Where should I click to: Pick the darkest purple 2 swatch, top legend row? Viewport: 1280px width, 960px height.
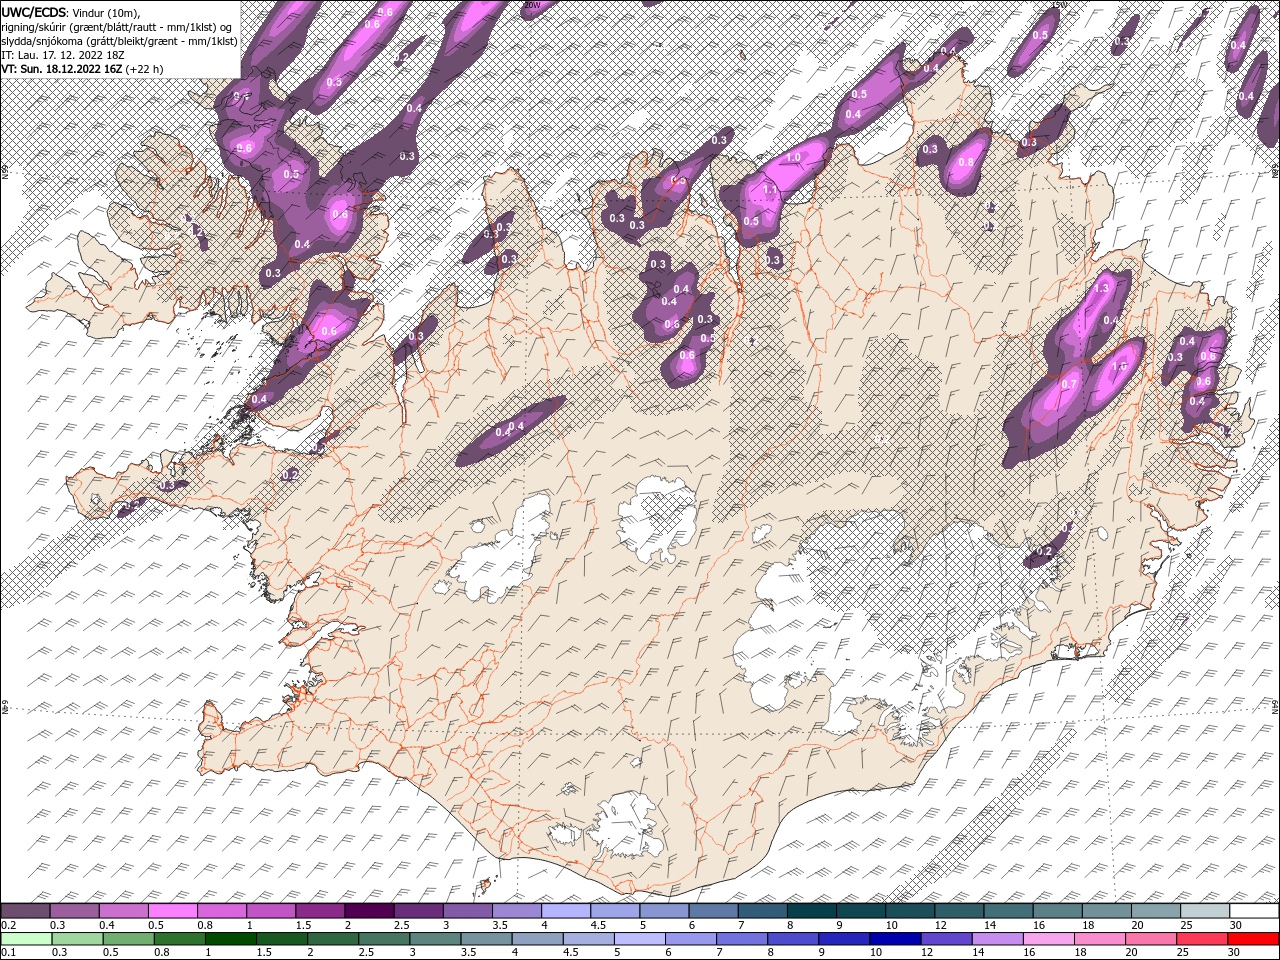tap(369, 911)
